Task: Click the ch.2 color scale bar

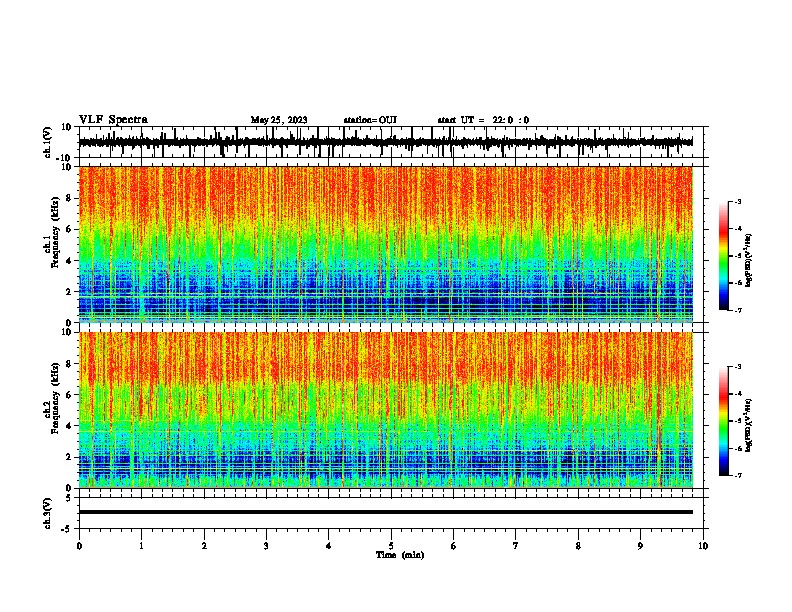Action: (724, 421)
